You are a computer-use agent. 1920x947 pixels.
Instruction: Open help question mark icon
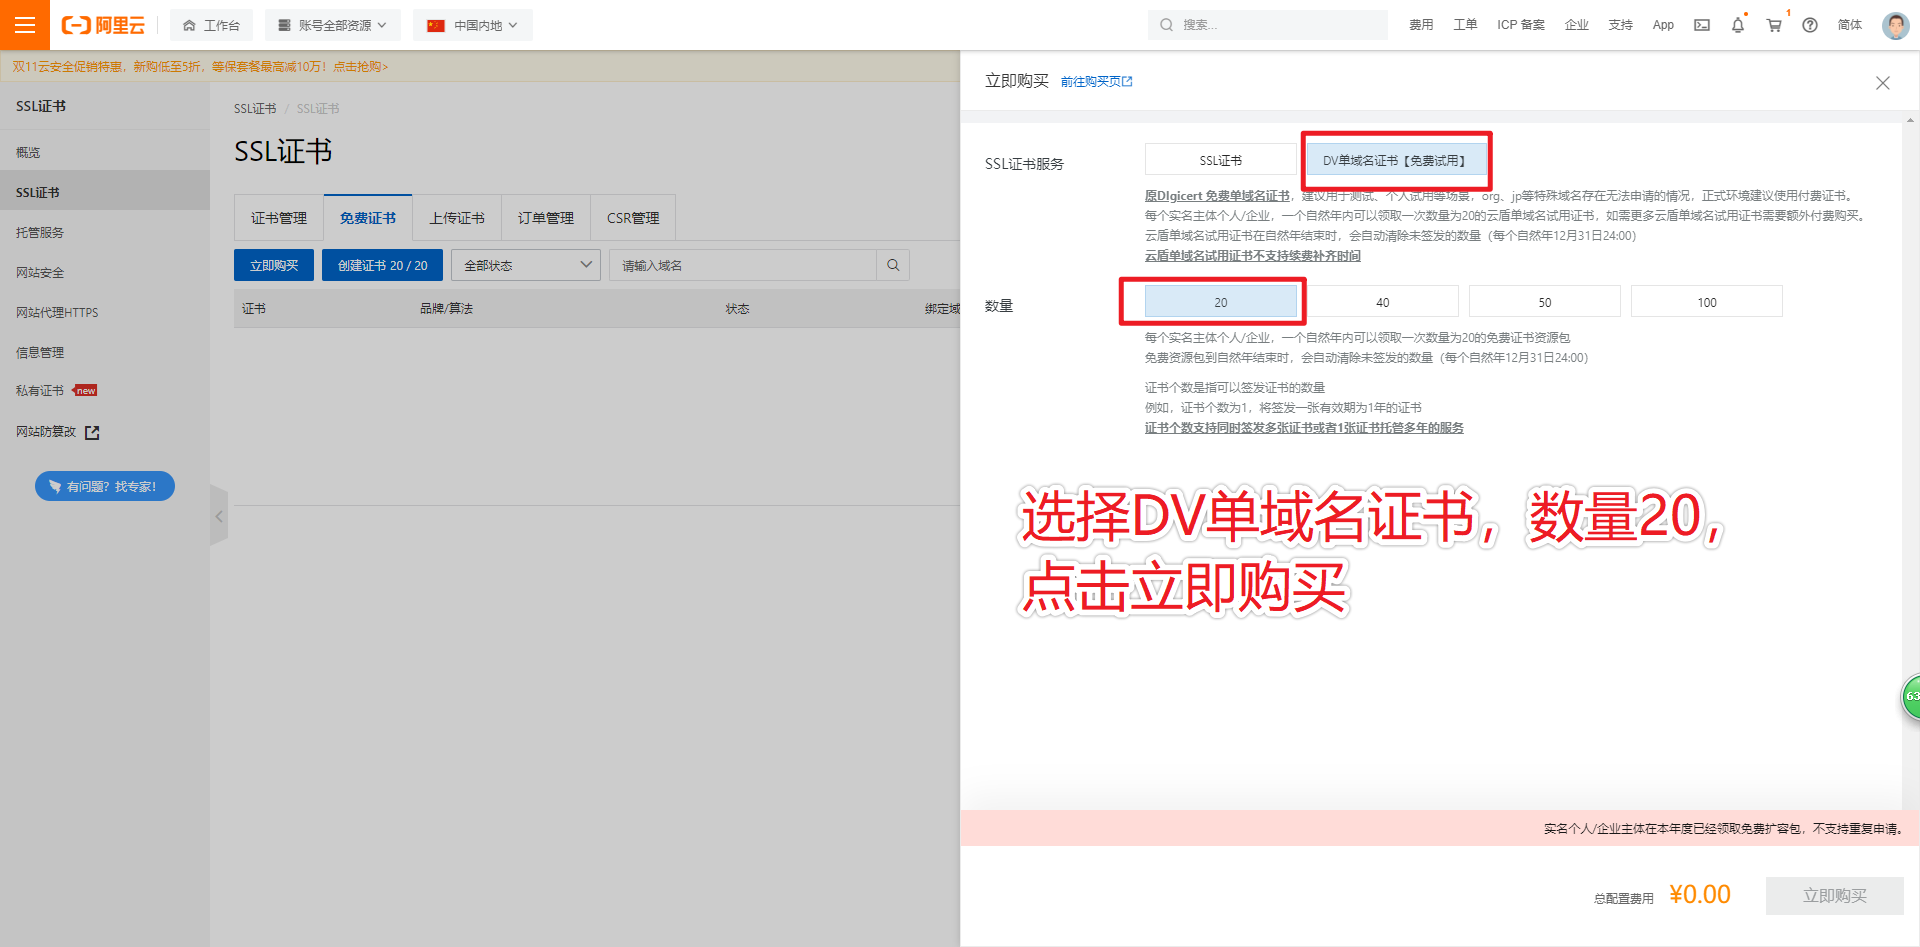(x=1810, y=25)
